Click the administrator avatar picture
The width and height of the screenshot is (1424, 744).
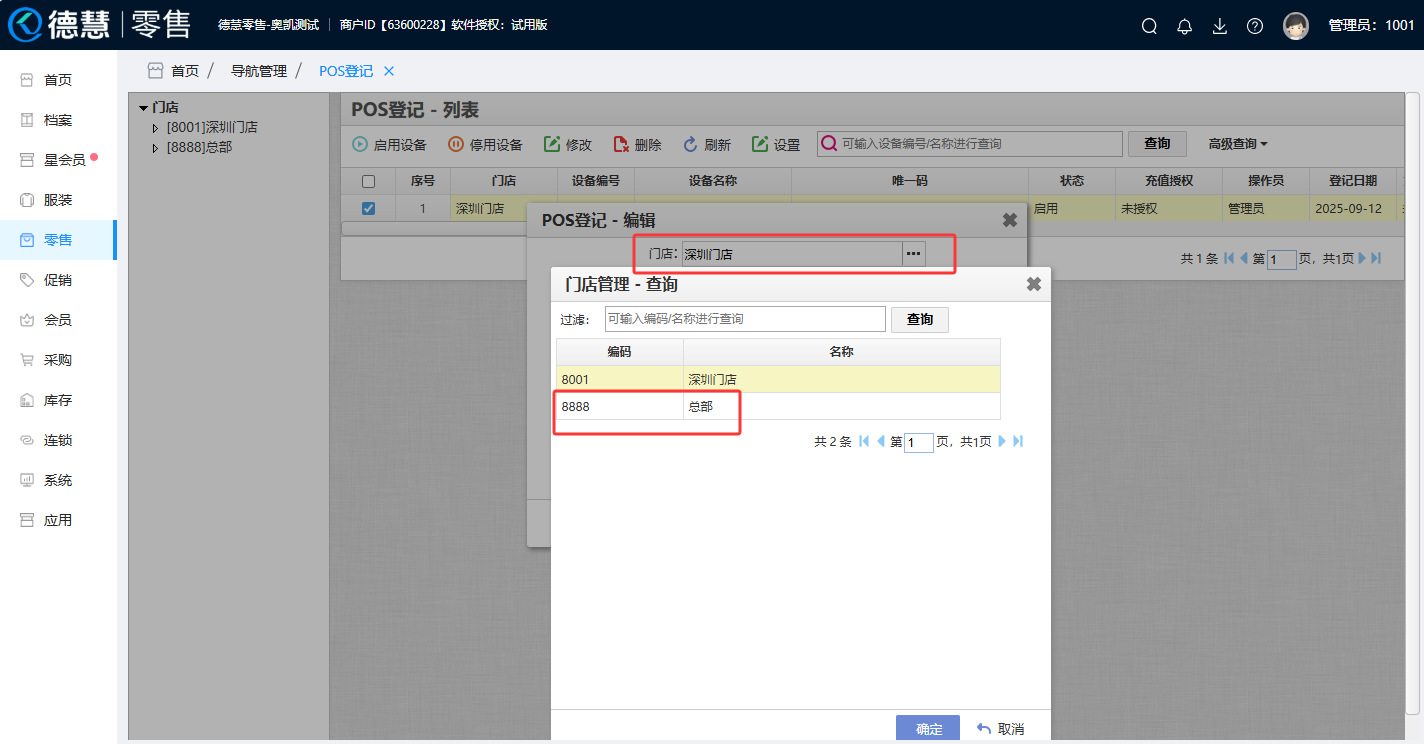click(1296, 26)
